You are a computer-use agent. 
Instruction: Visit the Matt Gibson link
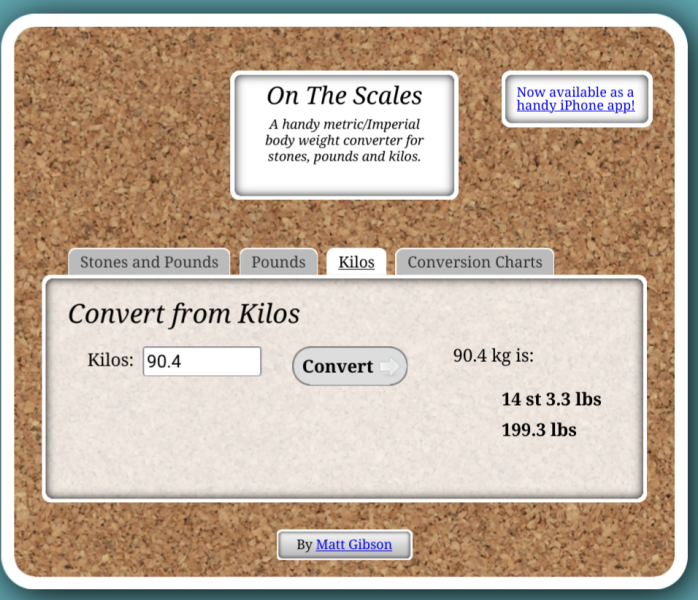(354, 545)
